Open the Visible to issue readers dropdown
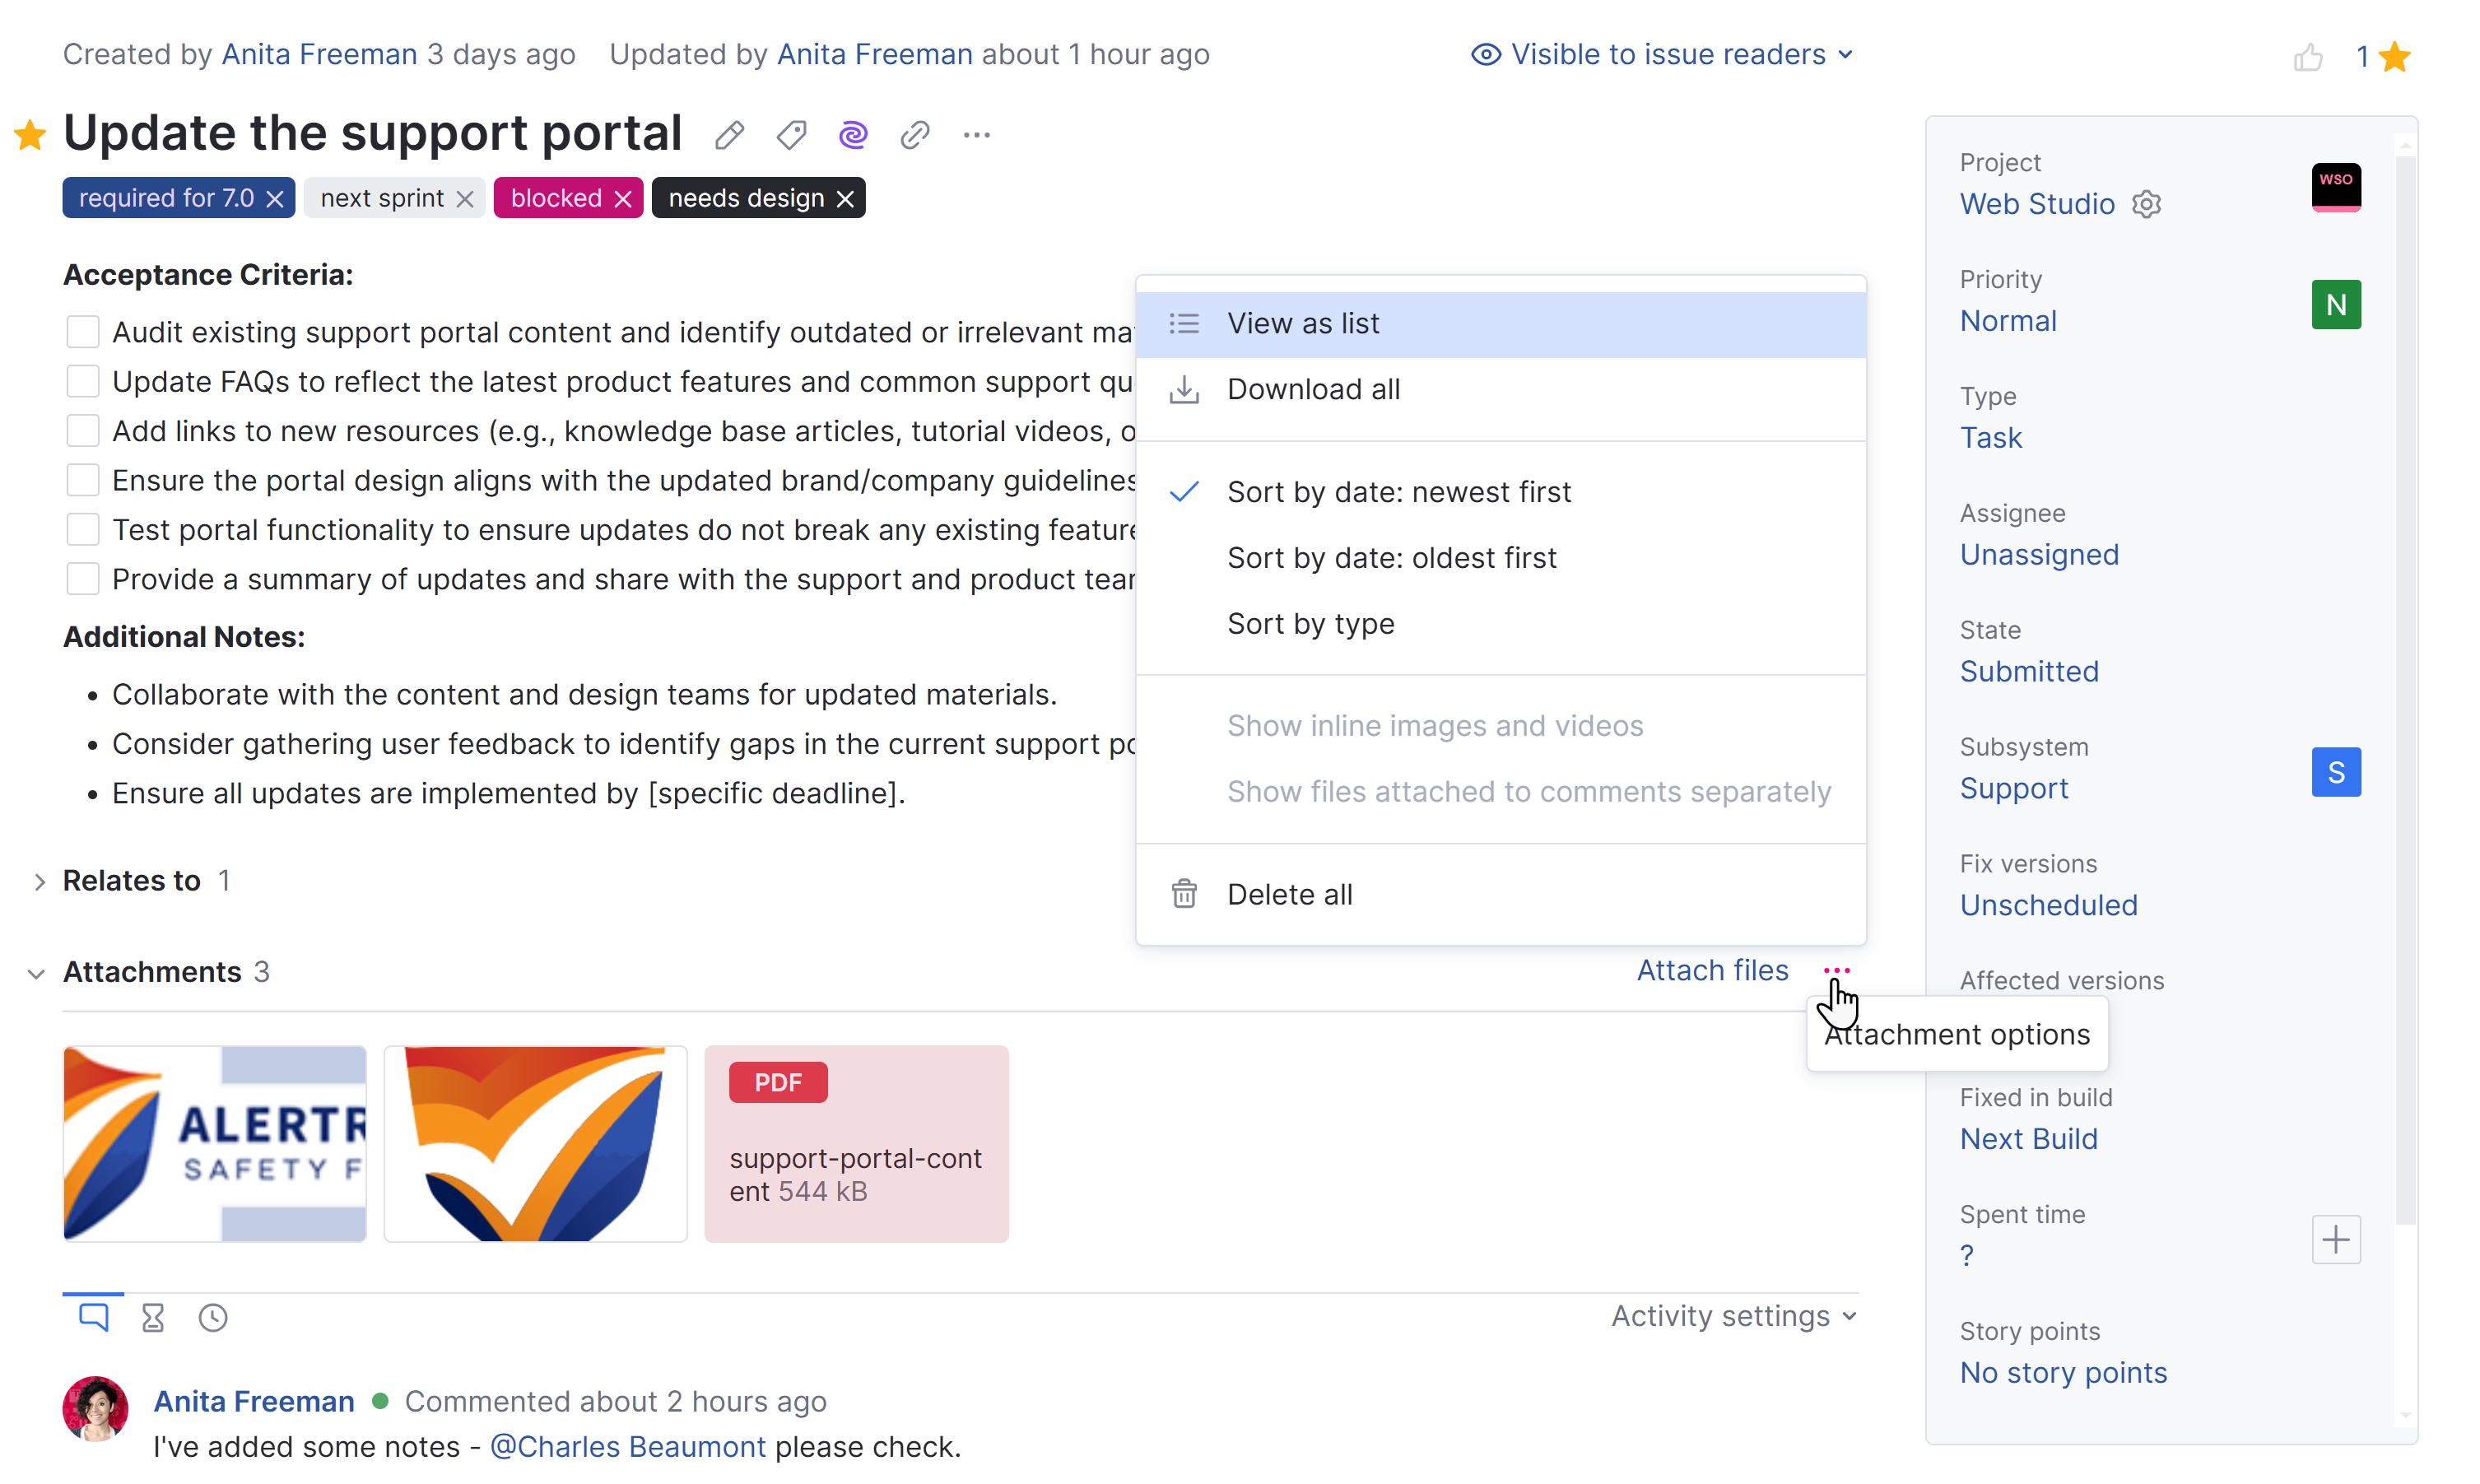2480x1484 pixels. point(1662,54)
